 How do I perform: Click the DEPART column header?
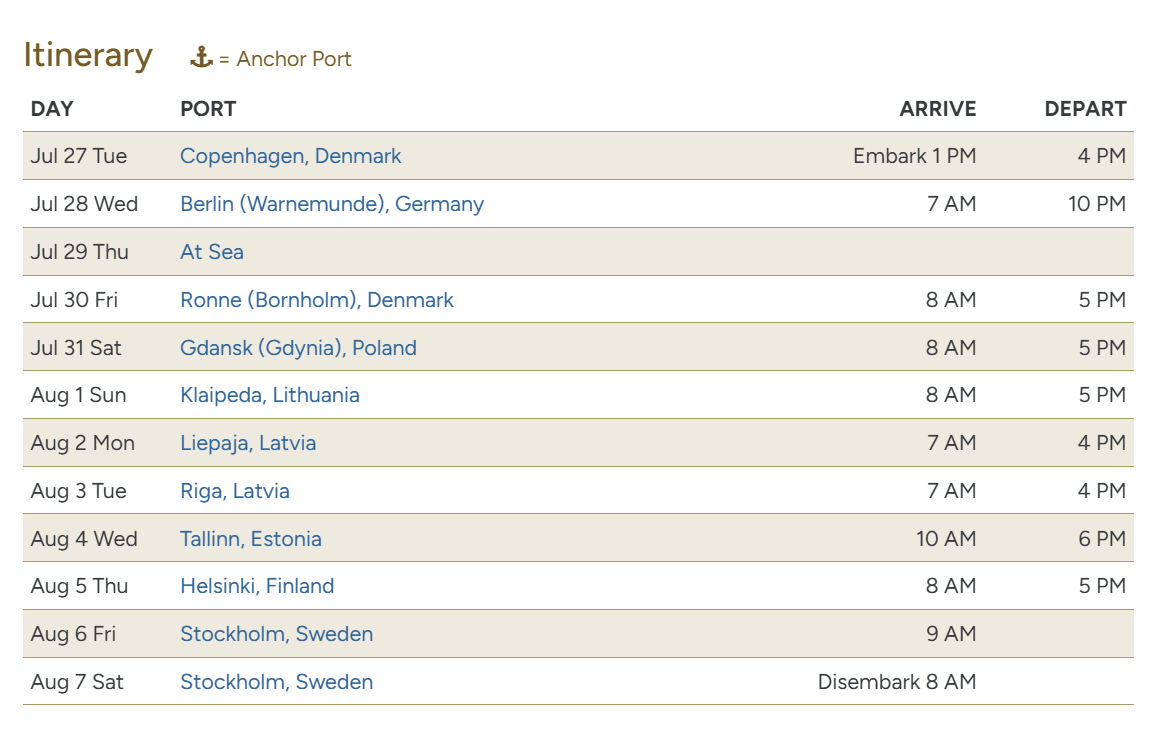click(1085, 109)
